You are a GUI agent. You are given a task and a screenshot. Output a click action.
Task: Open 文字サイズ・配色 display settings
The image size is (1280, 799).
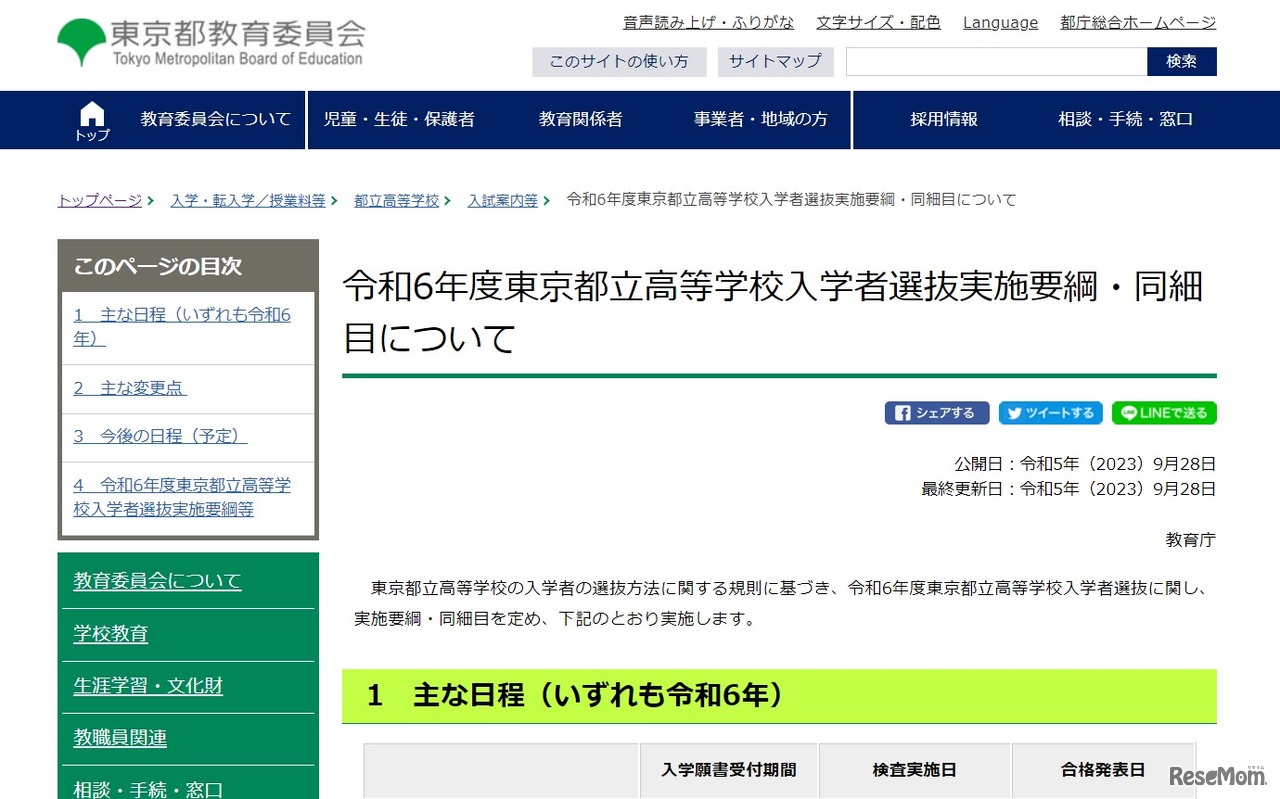878,21
